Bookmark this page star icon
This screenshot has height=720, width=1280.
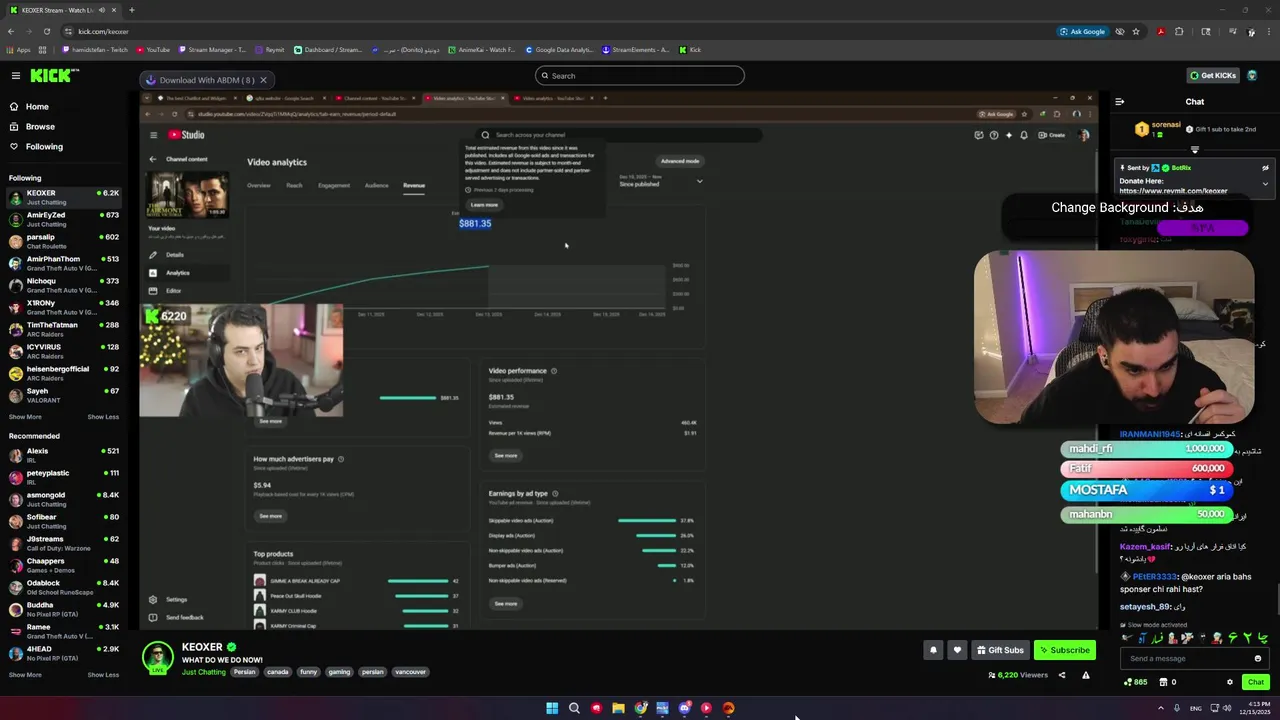point(1136,31)
